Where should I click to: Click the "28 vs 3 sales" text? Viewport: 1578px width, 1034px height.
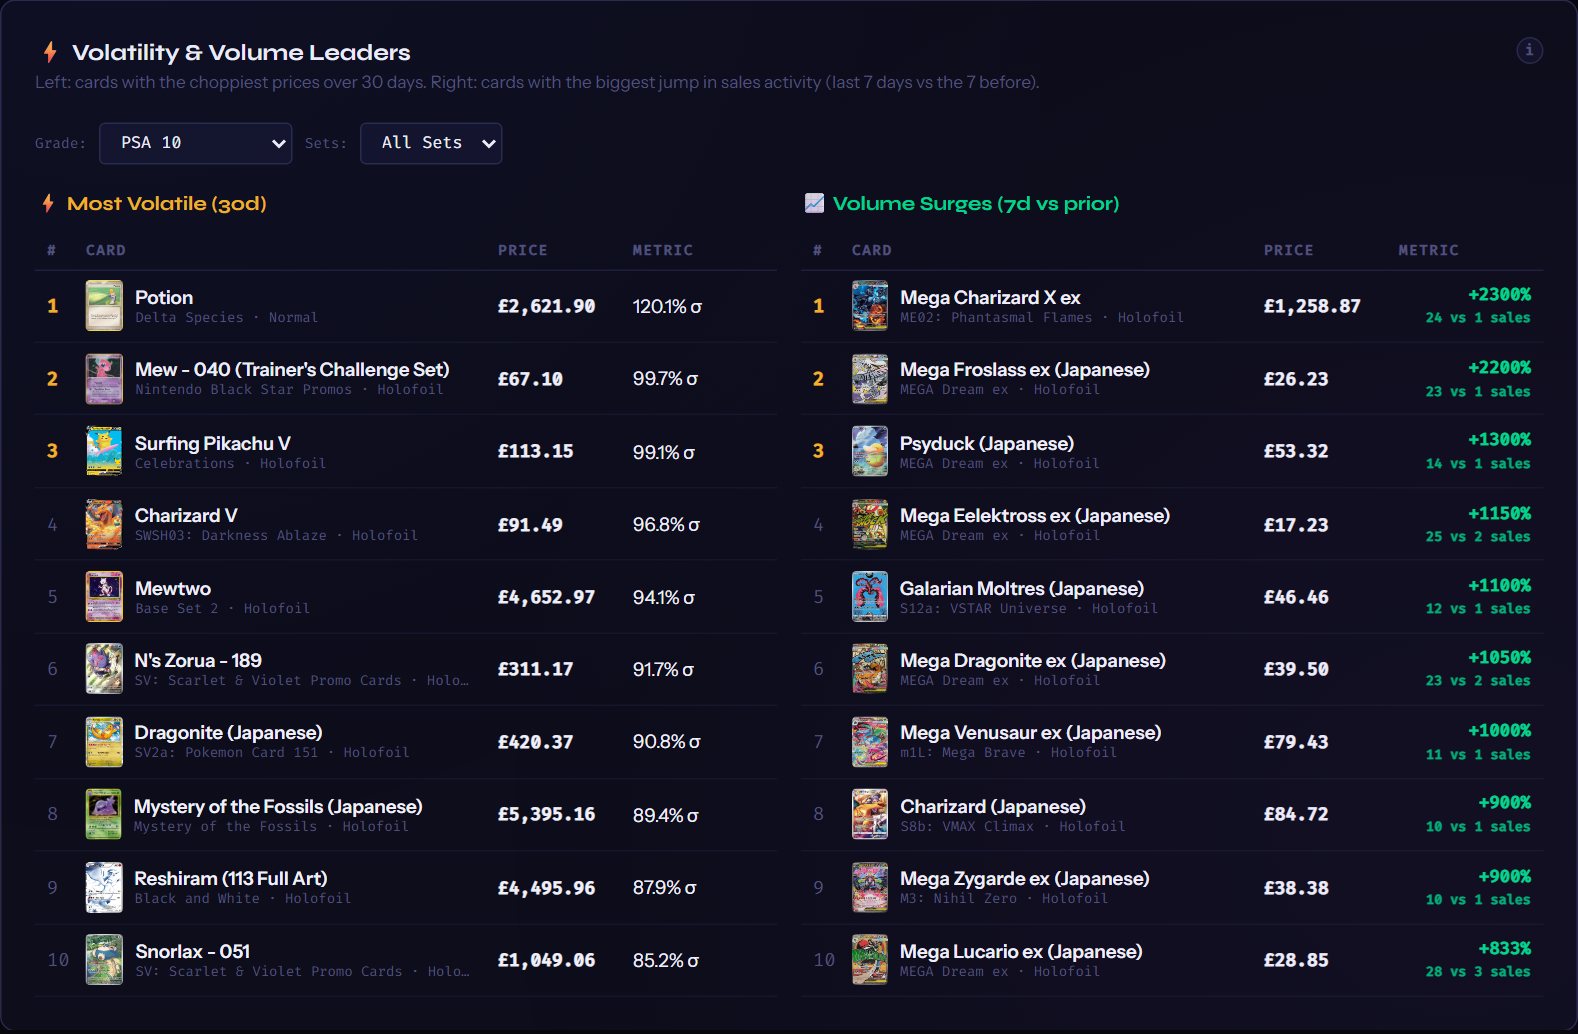coord(1478,971)
